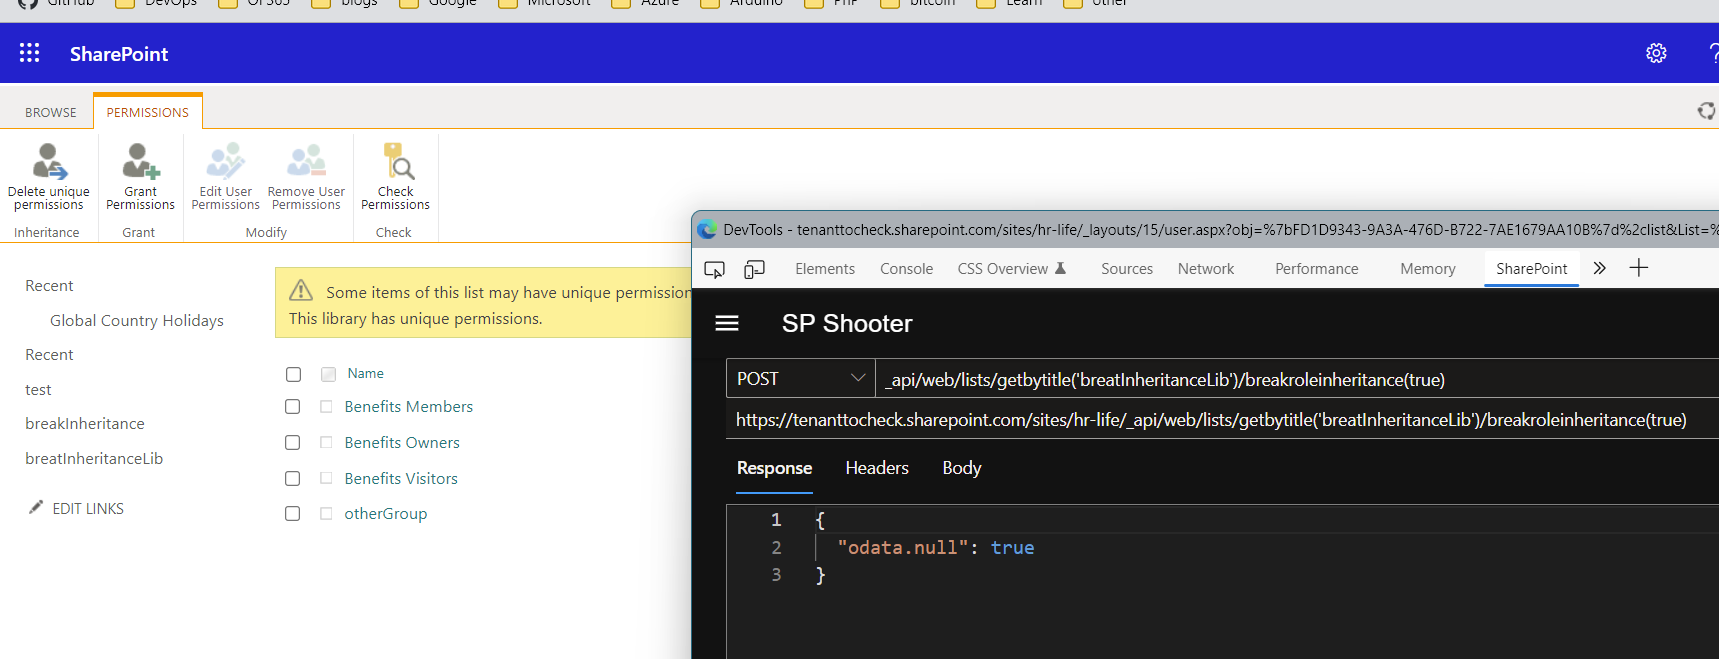
Task: Click Grant Permissions ribbon icon
Action: (141, 162)
